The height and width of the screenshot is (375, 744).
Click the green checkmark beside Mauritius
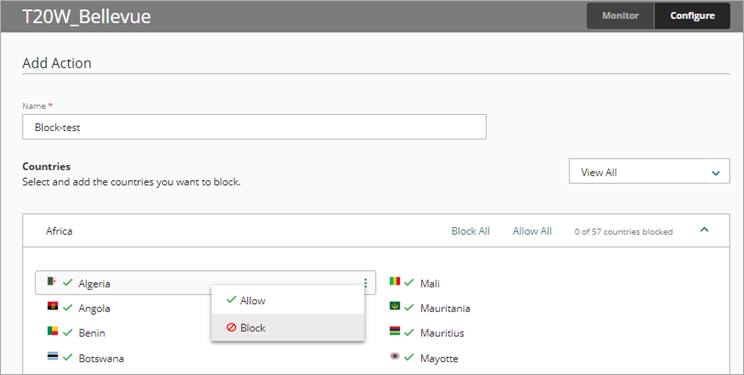[409, 332]
